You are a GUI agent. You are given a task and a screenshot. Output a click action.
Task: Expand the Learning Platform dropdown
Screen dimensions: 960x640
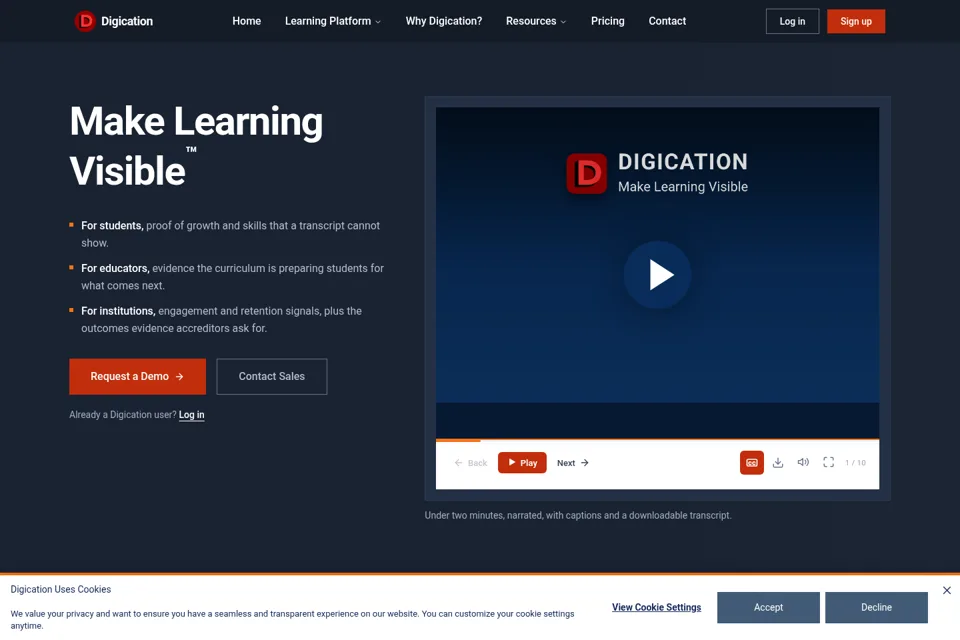click(332, 21)
